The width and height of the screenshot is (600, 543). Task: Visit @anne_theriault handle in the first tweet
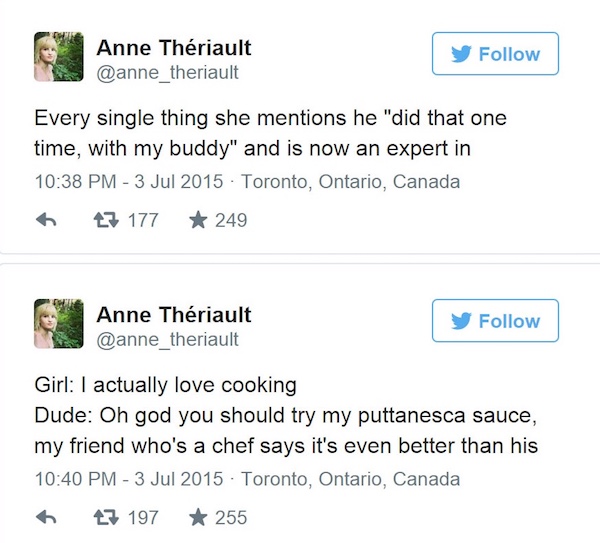point(168,72)
